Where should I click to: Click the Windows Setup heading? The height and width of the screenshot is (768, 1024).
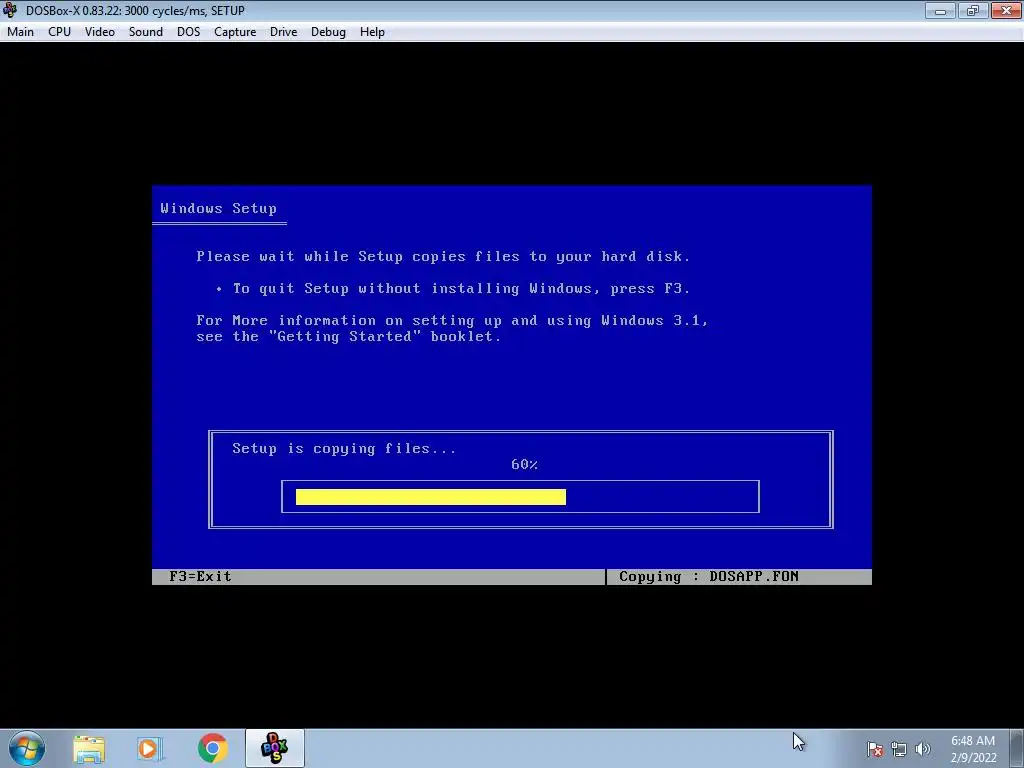point(219,208)
